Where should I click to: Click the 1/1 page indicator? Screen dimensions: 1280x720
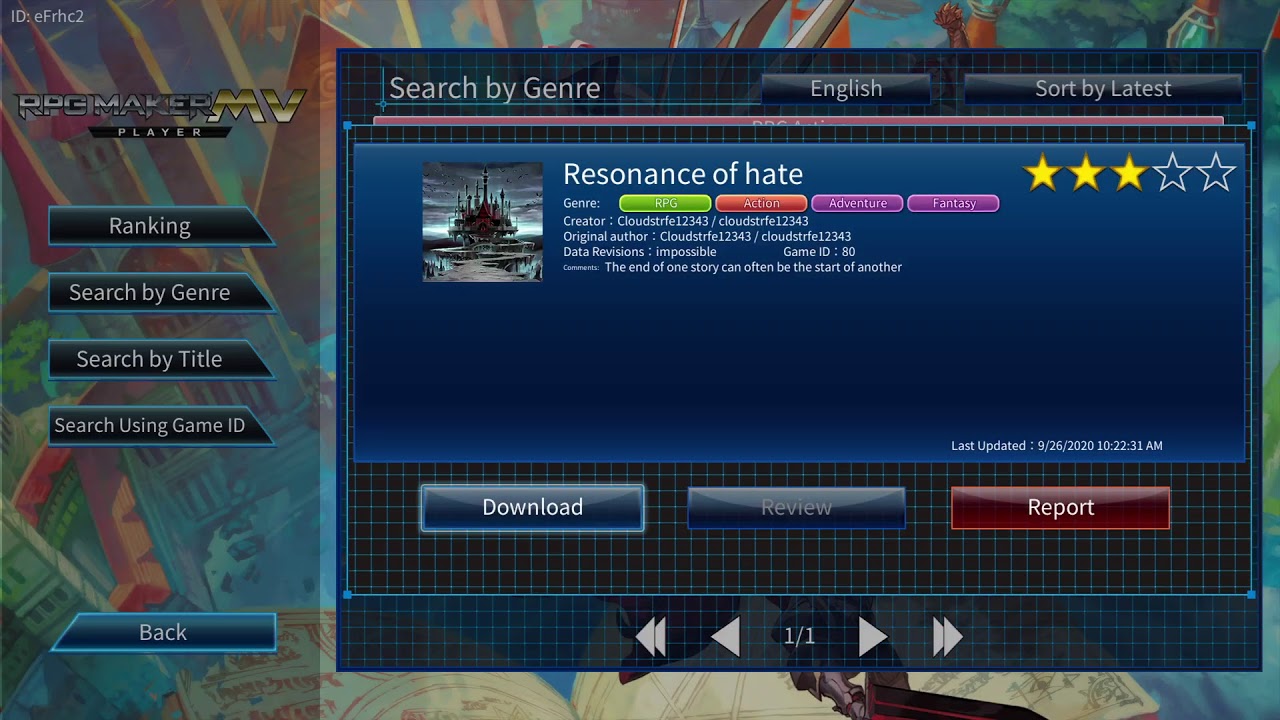click(799, 636)
